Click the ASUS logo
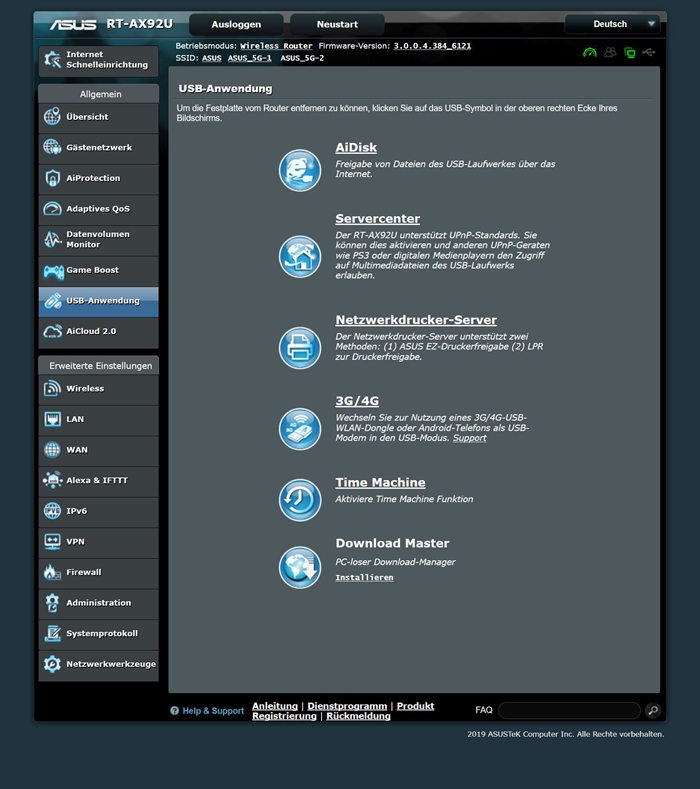The width and height of the screenshot is (700, 789). pyautogui.click(x=73, y=24)
